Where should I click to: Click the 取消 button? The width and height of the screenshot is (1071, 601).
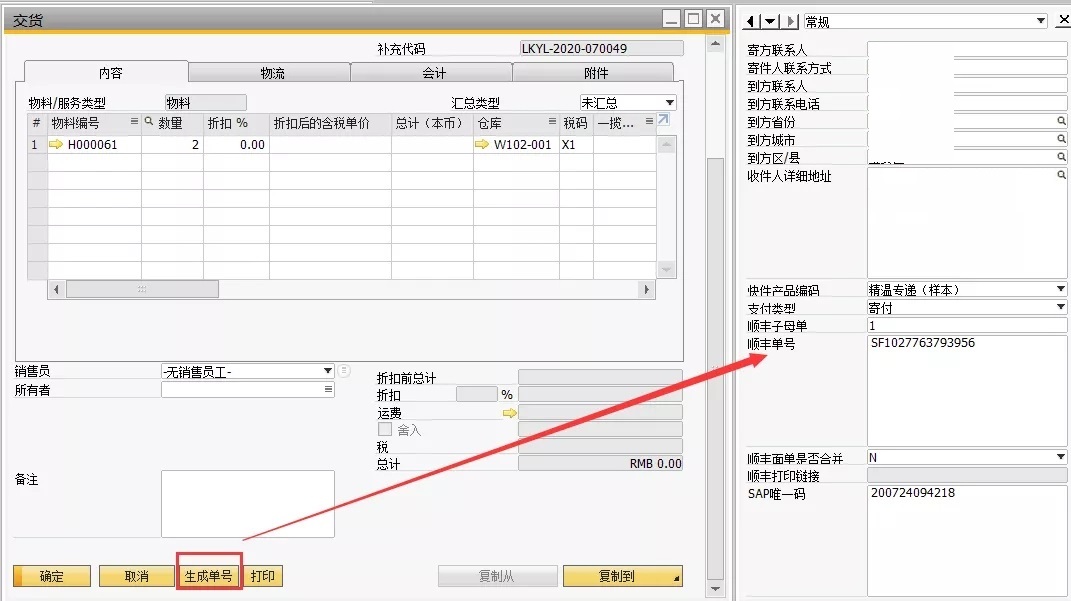tap(137, 576)
